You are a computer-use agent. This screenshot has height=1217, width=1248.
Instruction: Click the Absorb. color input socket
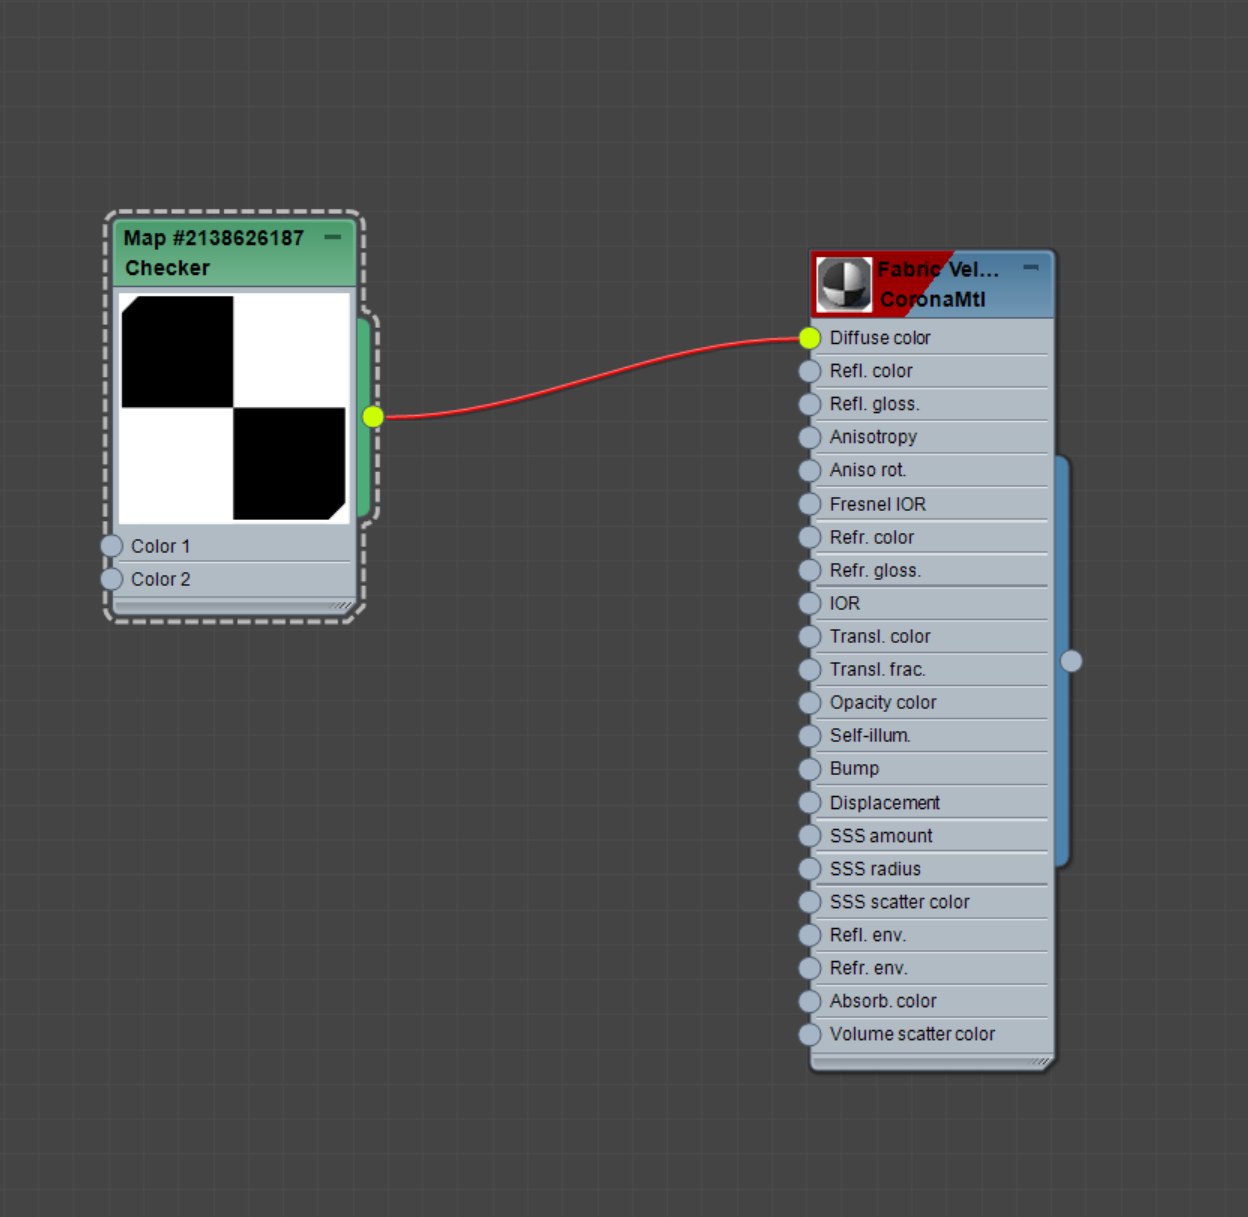coord(810,1001)
